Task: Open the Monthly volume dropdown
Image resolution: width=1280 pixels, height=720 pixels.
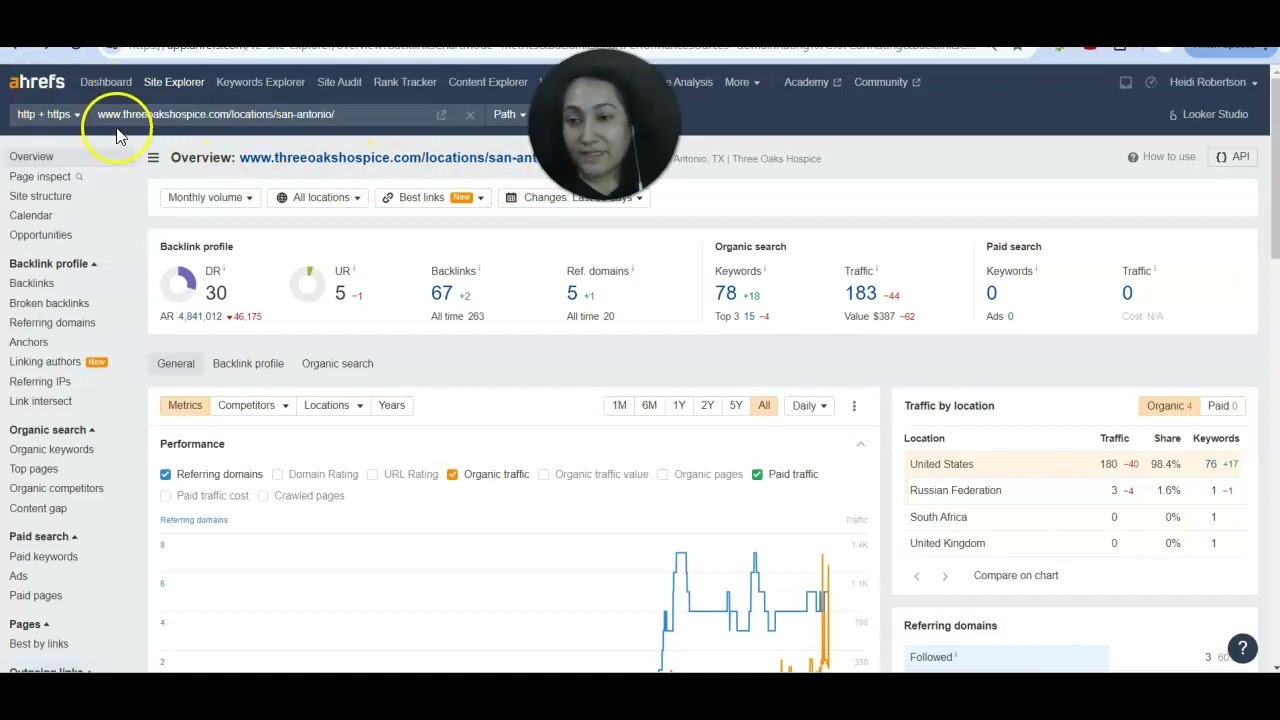Action: tap(210, 198)
